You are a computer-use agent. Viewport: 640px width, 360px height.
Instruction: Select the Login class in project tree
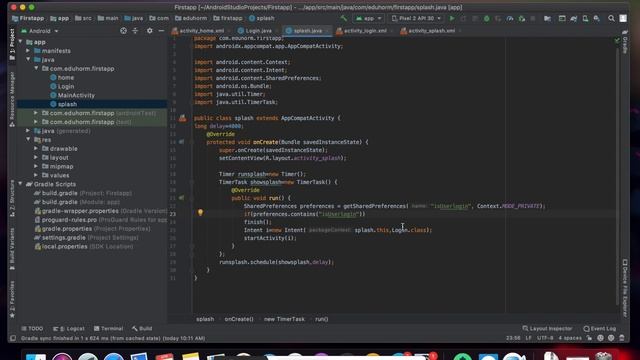coord(66,87)
